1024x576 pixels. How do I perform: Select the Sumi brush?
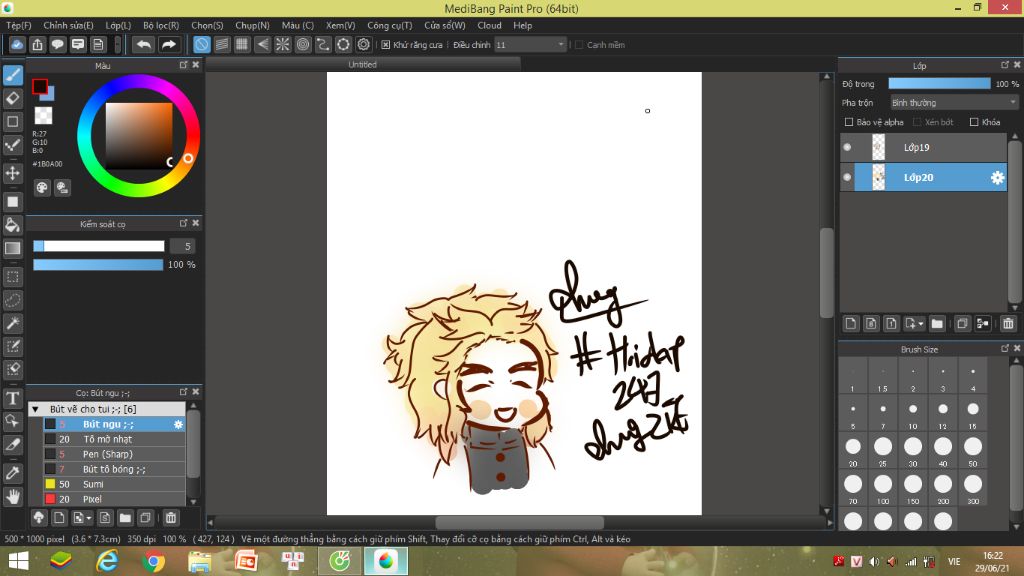(x=114, y=485)
